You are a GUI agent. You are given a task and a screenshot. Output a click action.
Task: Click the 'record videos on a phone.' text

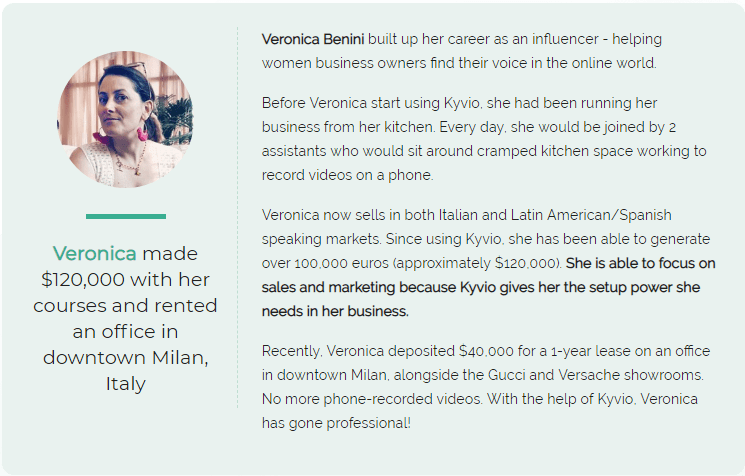pyautogui.click(x=347, y=175)
